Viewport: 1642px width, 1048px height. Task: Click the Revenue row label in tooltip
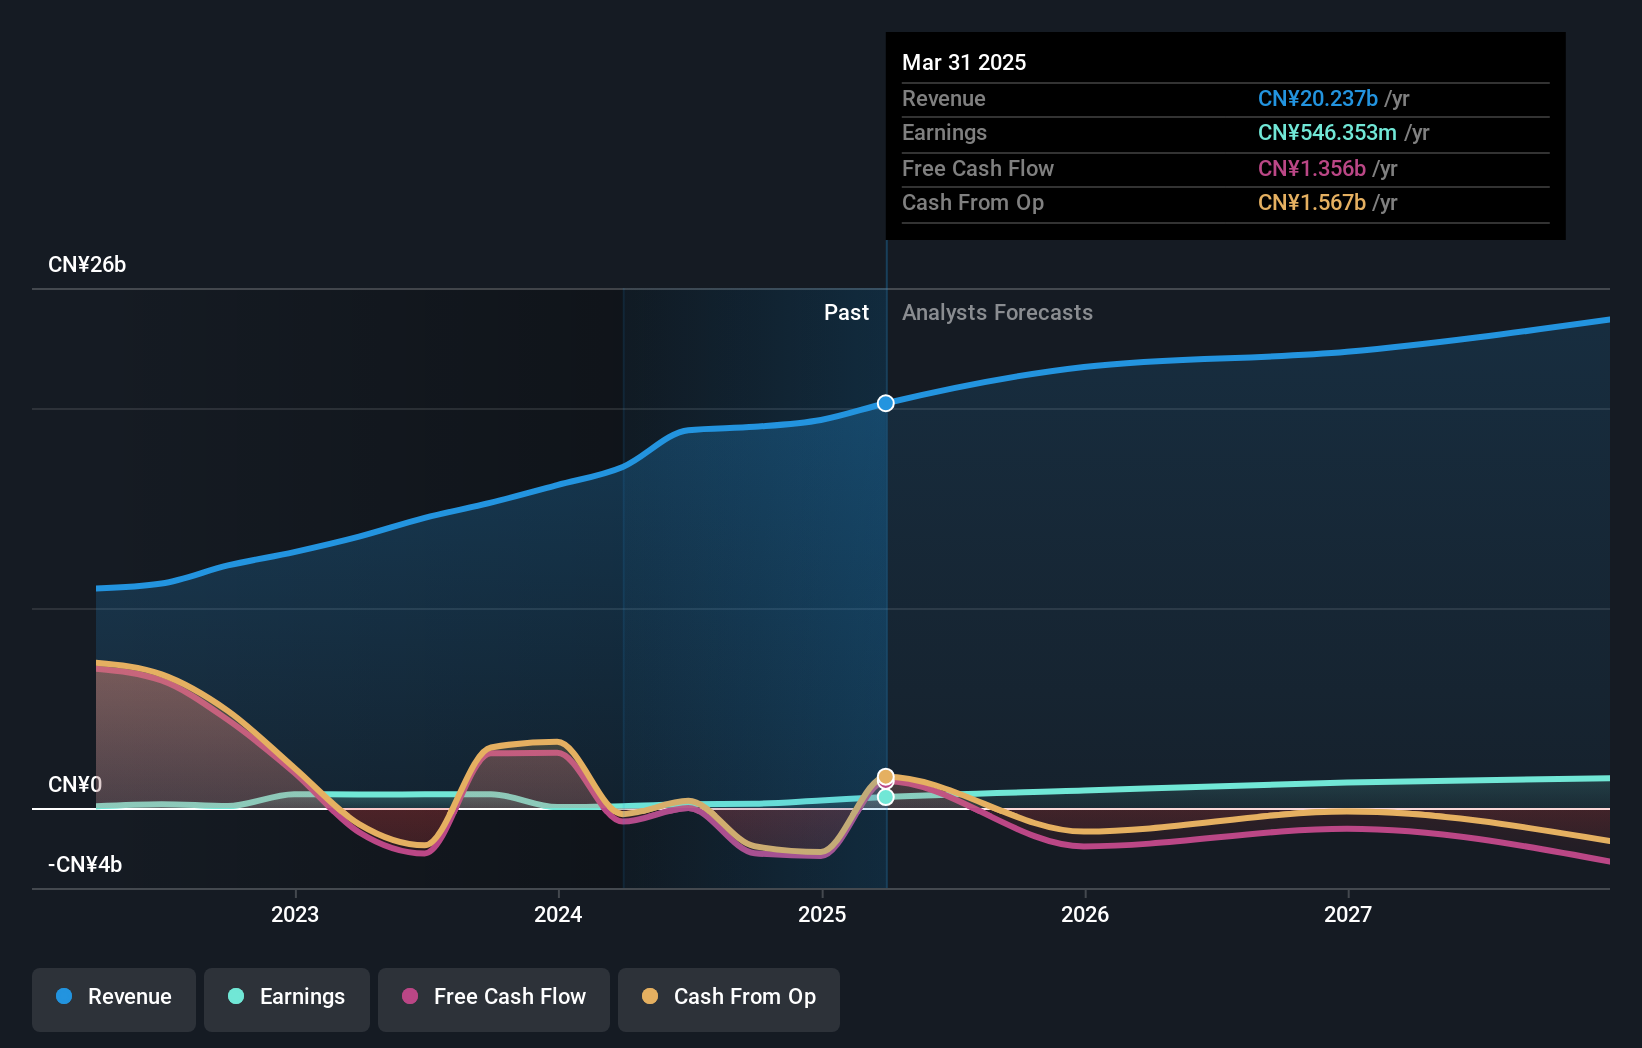click(944, 99)
